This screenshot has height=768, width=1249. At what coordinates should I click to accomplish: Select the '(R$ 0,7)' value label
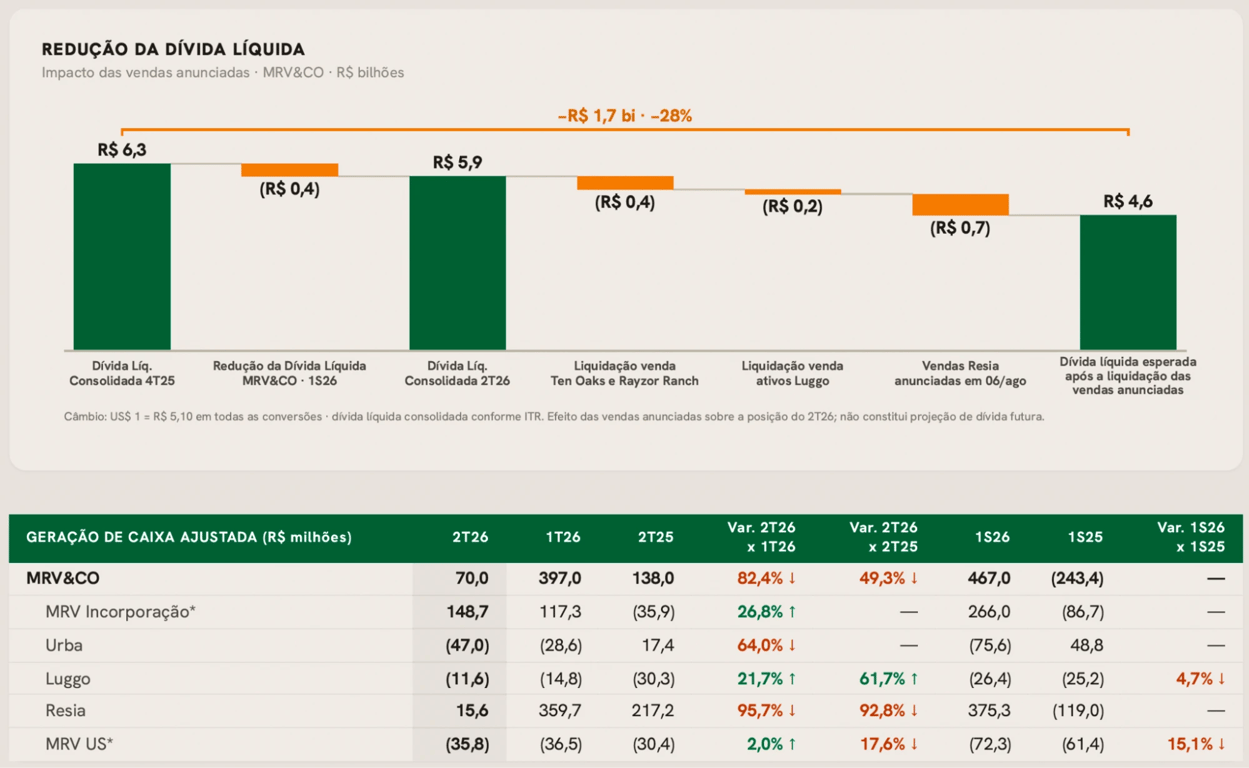tap(960, 228)
